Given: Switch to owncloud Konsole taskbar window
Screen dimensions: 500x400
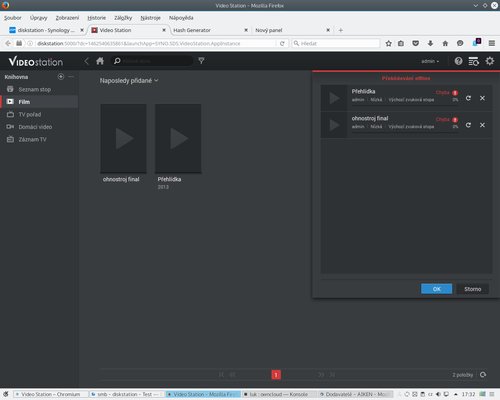Looking at the screenshot, I should pyautogui.click(x=279, y=394).
